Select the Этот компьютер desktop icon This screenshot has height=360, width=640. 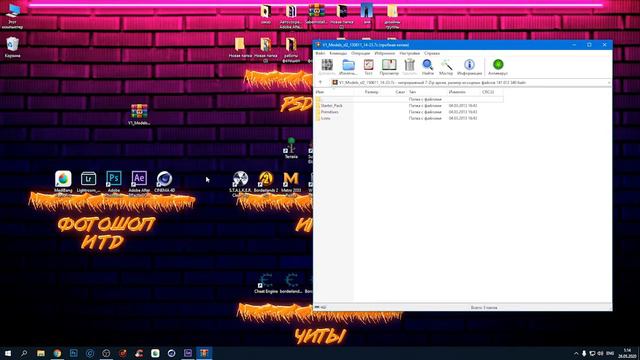tap(13, 17)
